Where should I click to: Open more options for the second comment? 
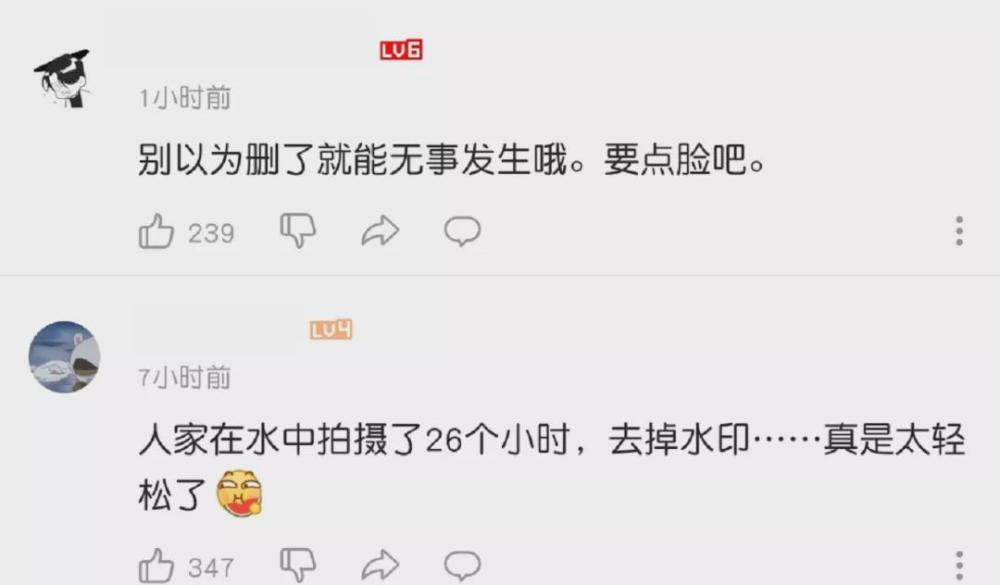(959, 566)
